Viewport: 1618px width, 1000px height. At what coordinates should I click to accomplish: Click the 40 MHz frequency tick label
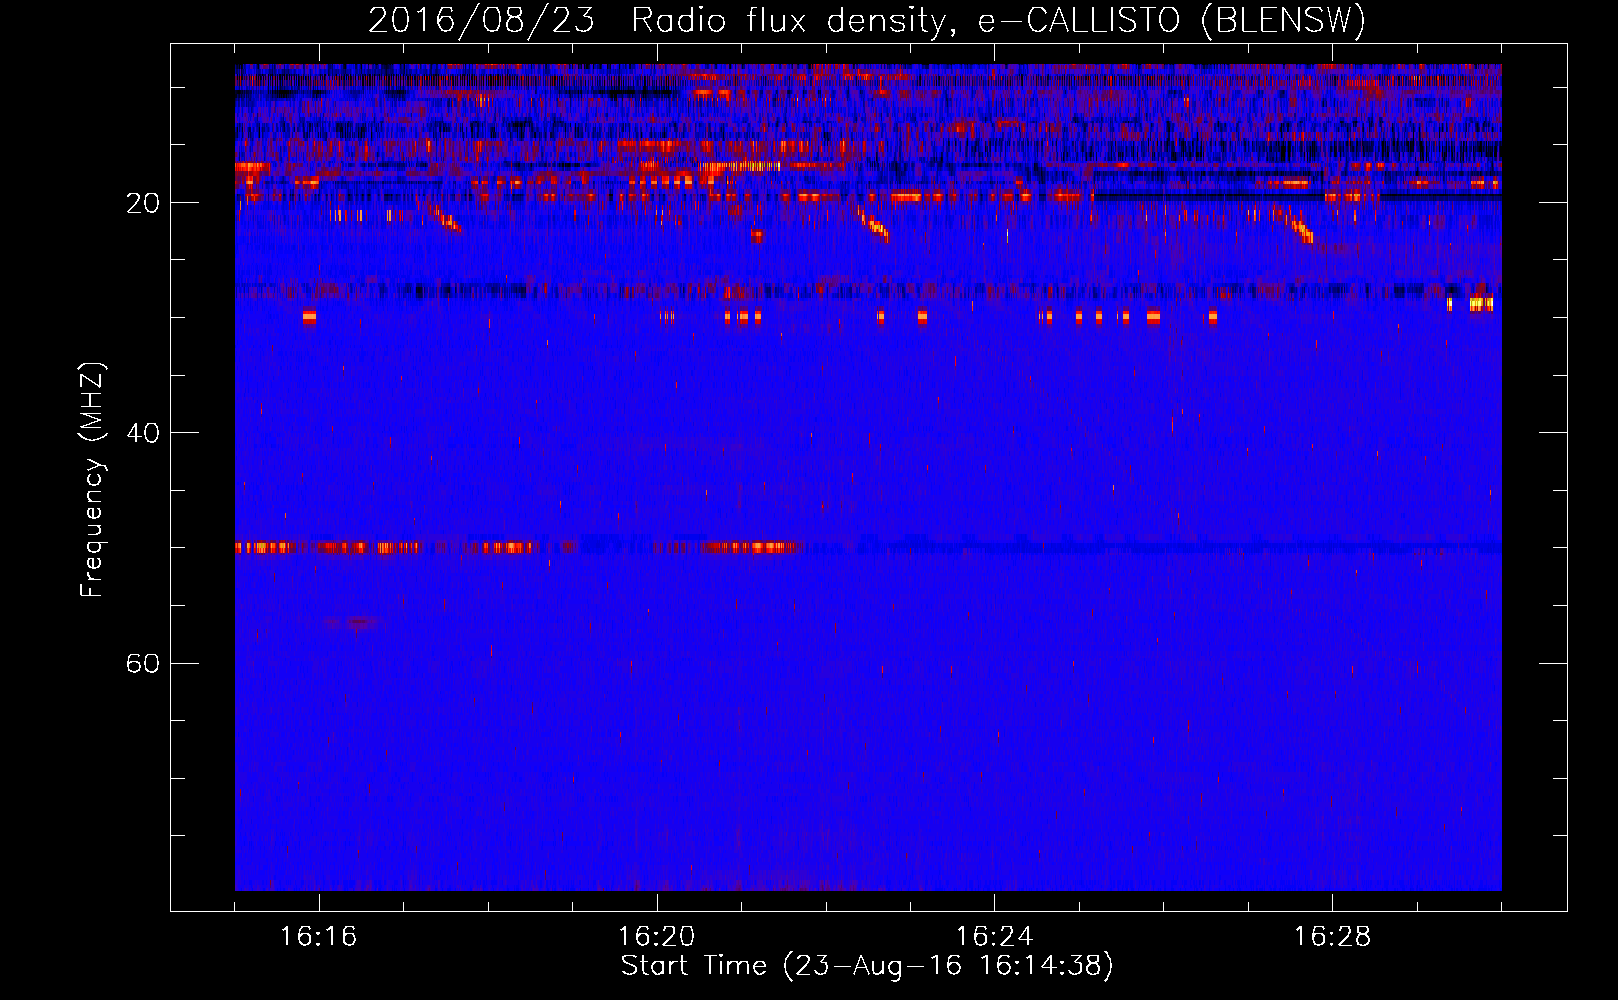143,433
